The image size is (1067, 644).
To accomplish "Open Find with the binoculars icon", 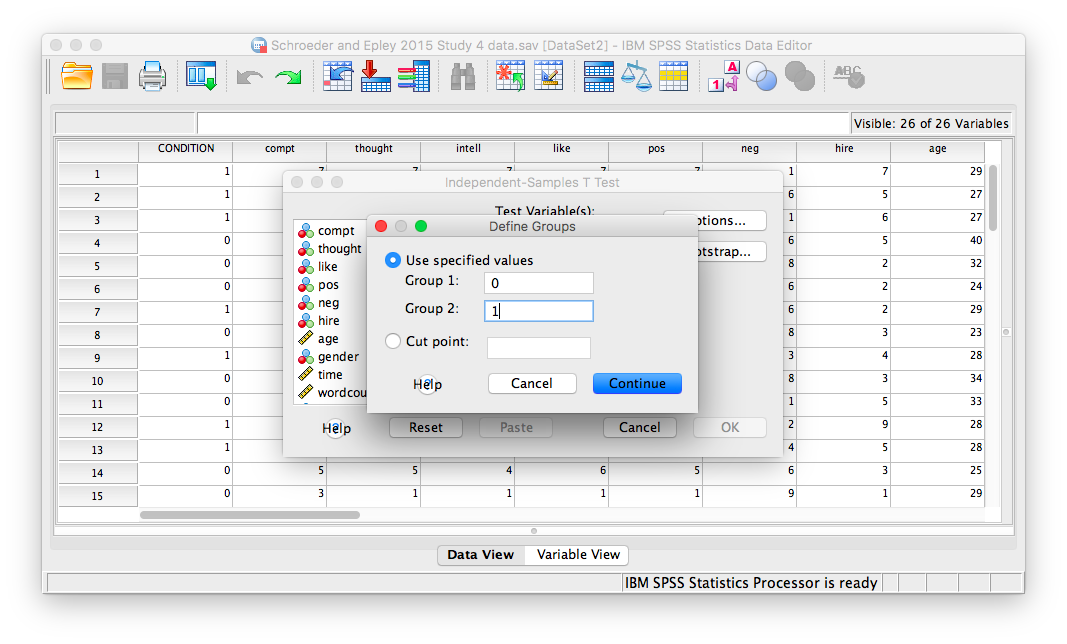I will coord(463,77).
